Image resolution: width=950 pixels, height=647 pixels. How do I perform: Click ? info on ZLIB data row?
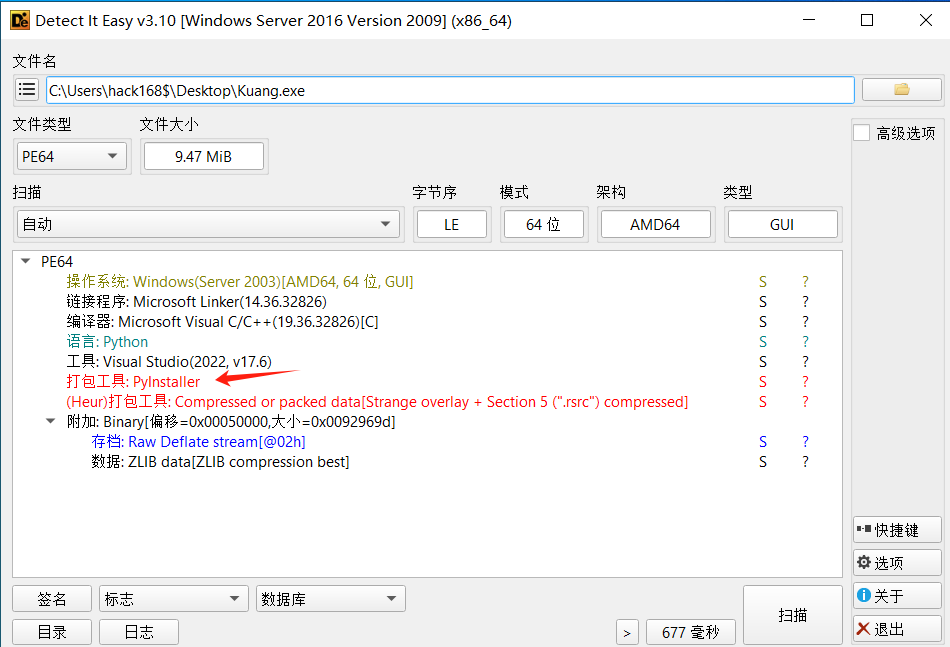[805, 462]
